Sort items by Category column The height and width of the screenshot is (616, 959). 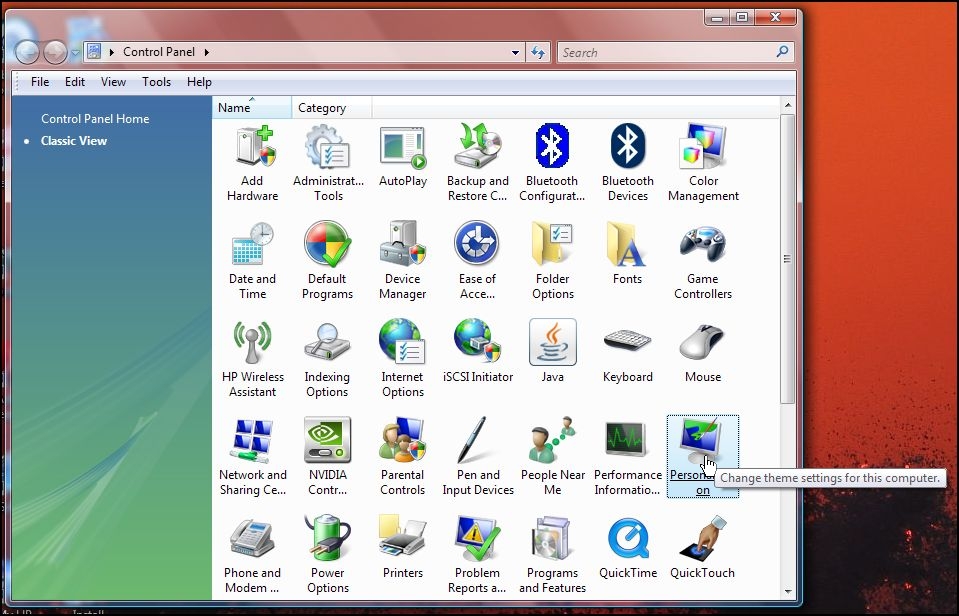(x=331, y=108)
